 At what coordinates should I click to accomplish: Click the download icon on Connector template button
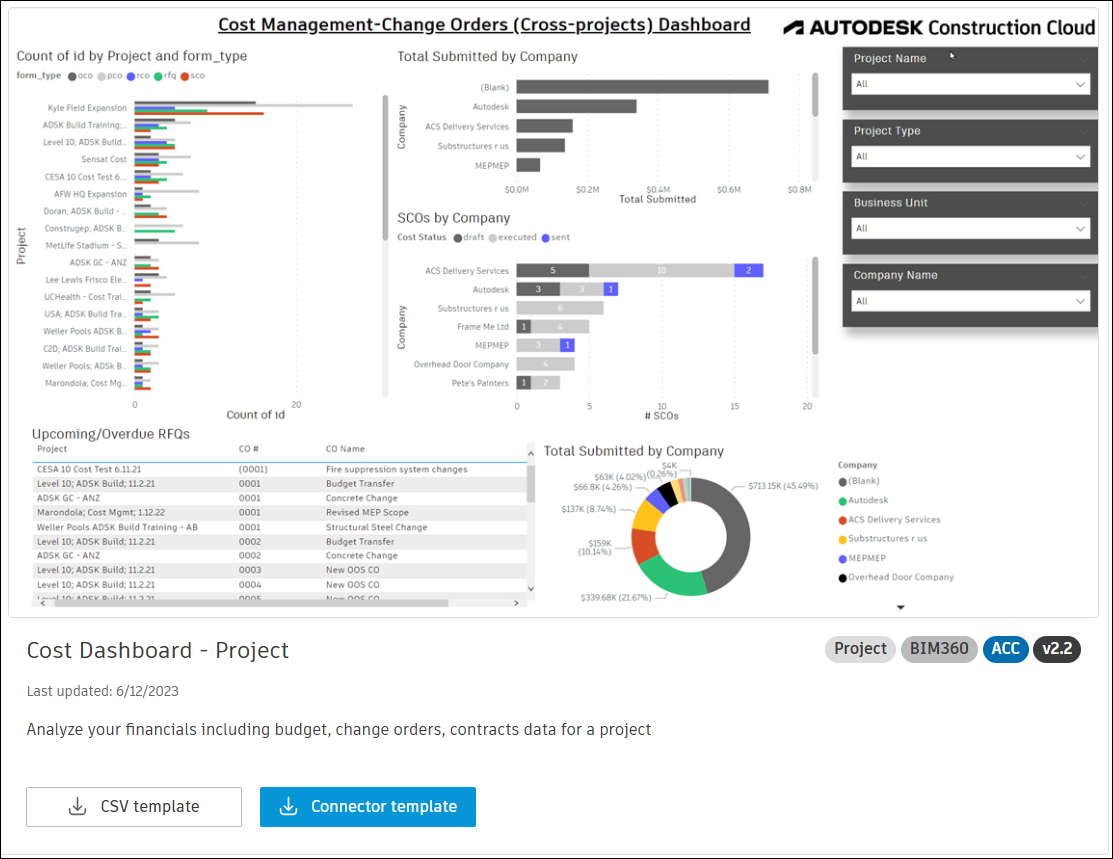coord(288,806)
